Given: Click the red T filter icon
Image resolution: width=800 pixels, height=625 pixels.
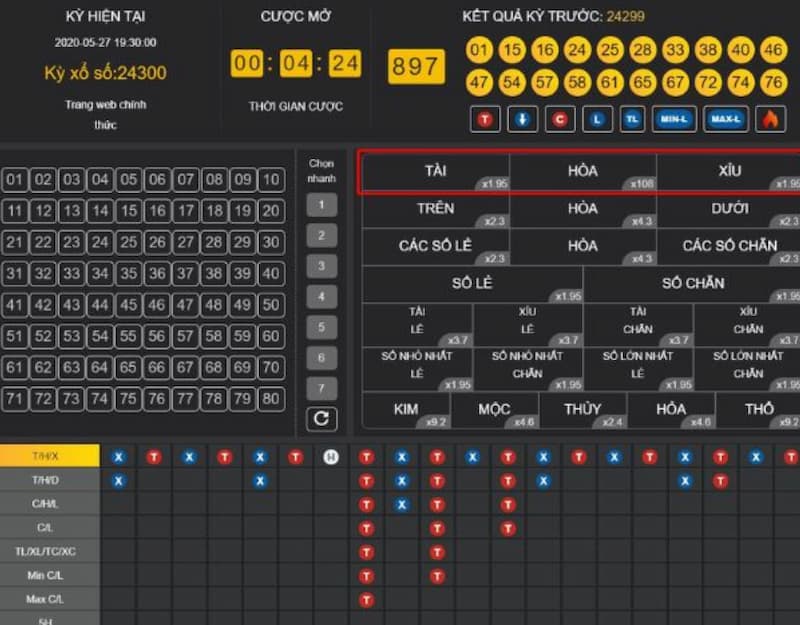Looking at the screenshot, I should (485, 120).
